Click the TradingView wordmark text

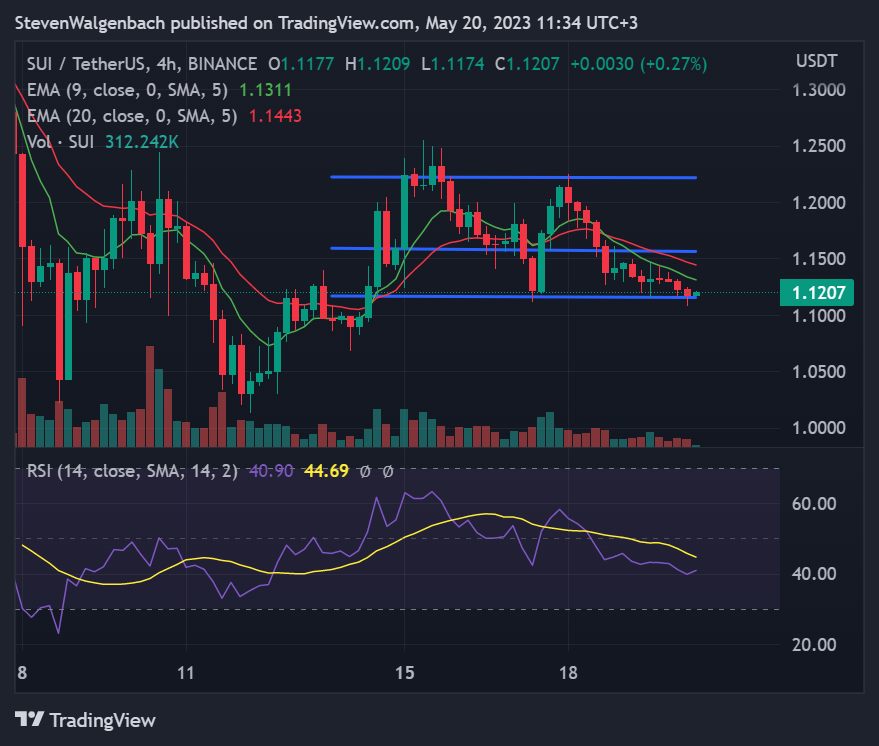point(103,720)
